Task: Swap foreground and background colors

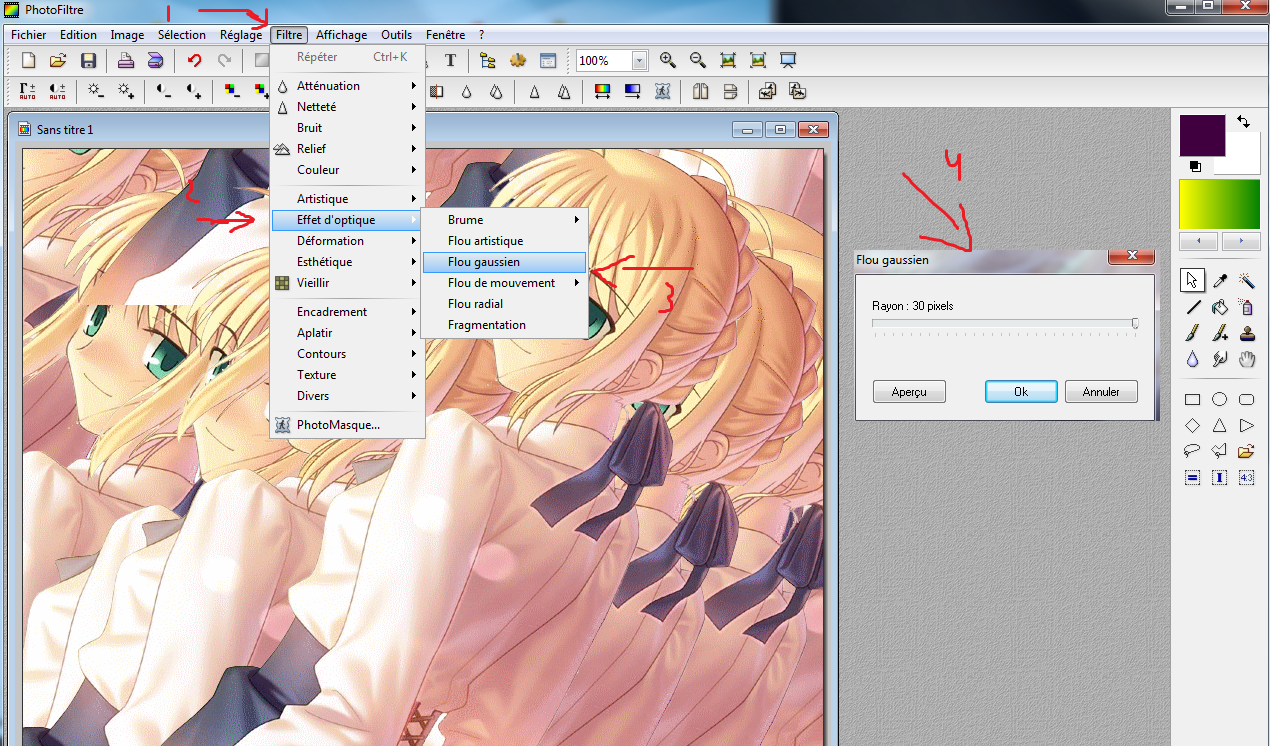Action: [1243, 121]
